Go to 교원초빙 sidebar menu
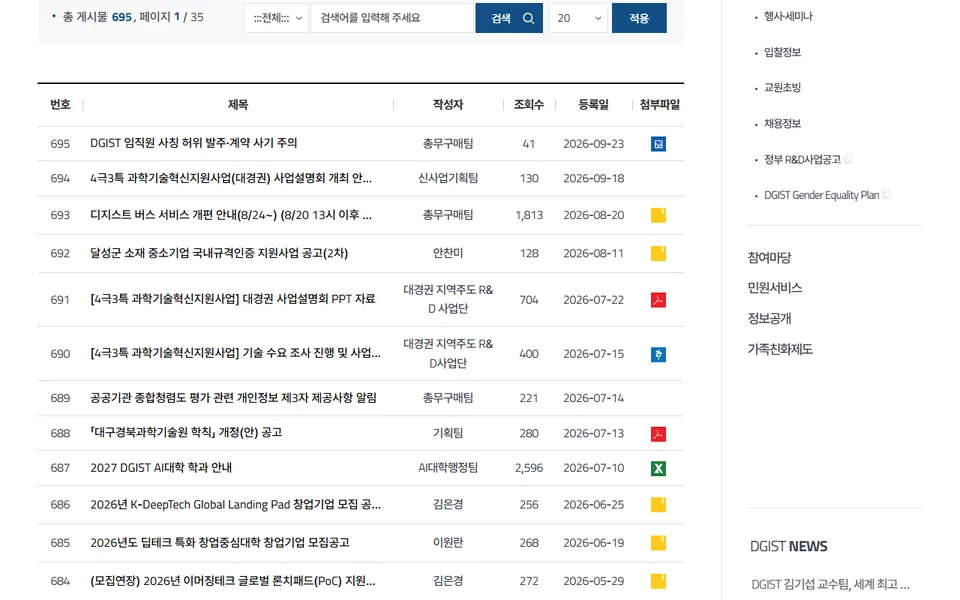The image size is (960, 600). pyautogui.click(x=782, y=88)
